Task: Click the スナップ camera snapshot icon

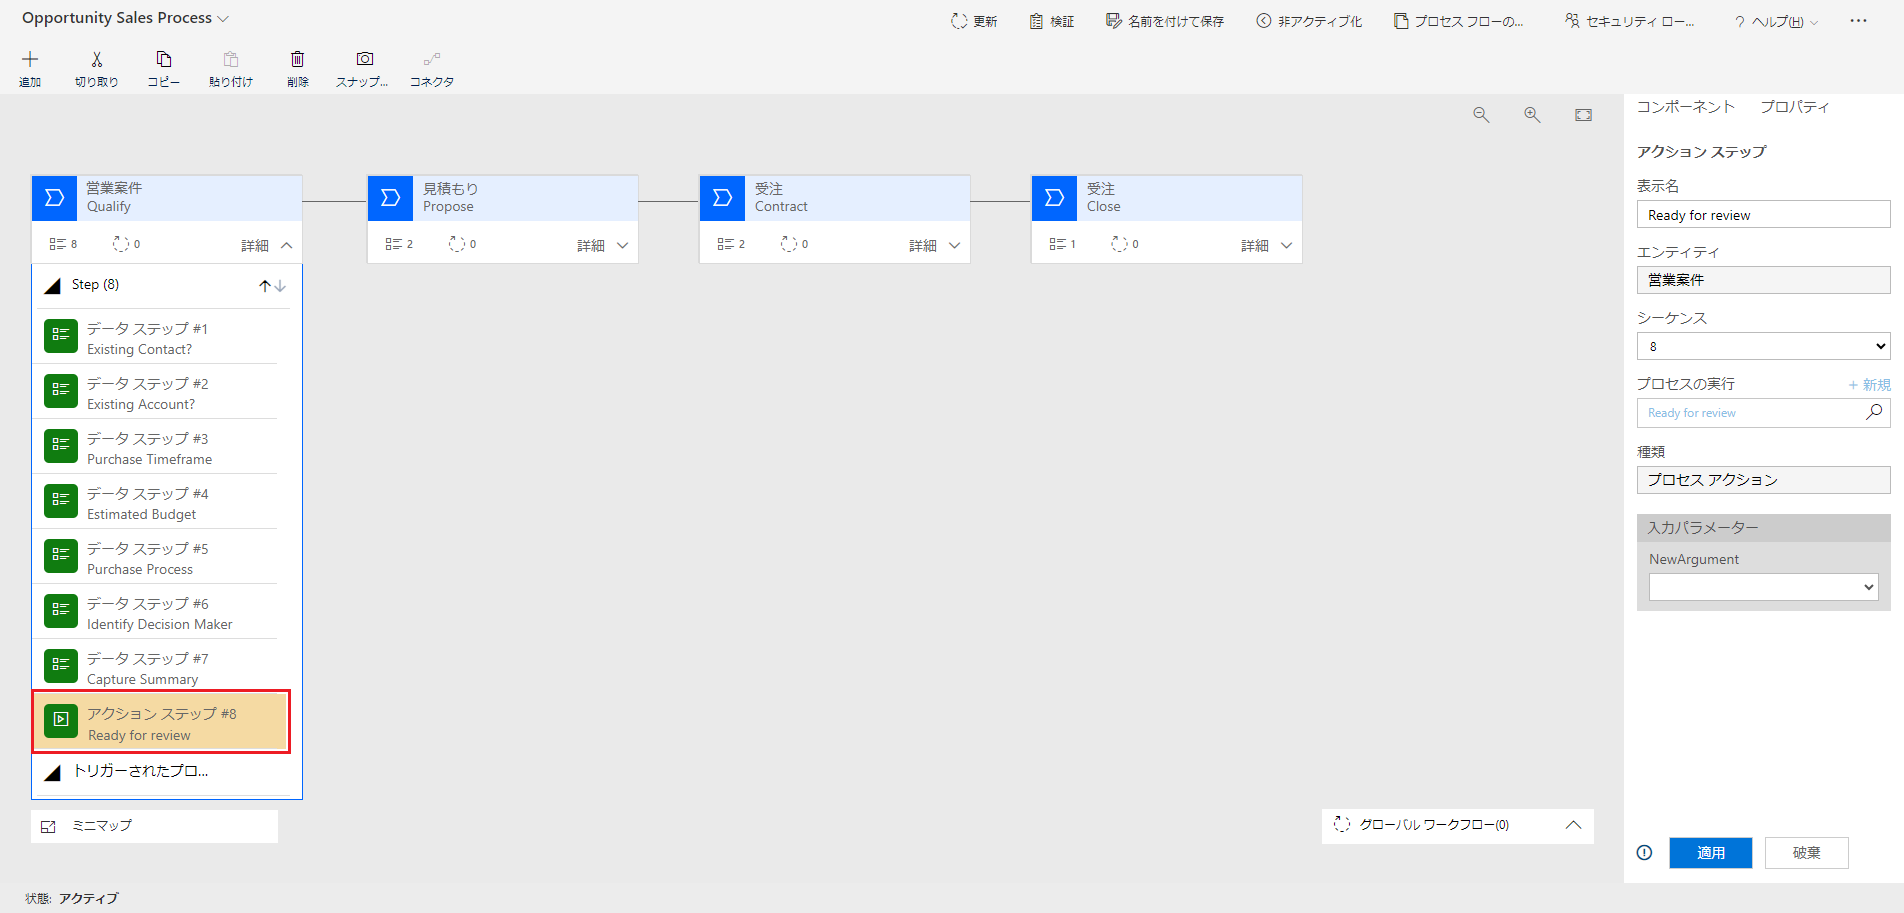Action: [365, 60]
